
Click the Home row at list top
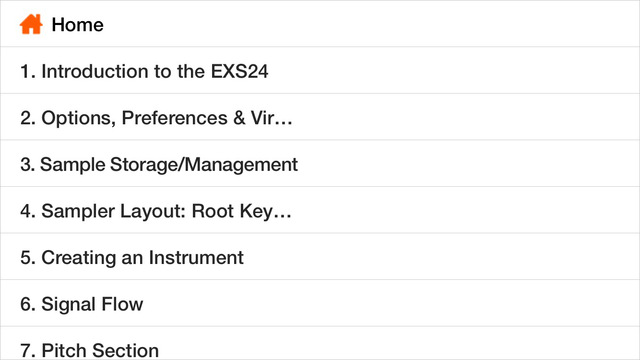(x=320, y=24)
